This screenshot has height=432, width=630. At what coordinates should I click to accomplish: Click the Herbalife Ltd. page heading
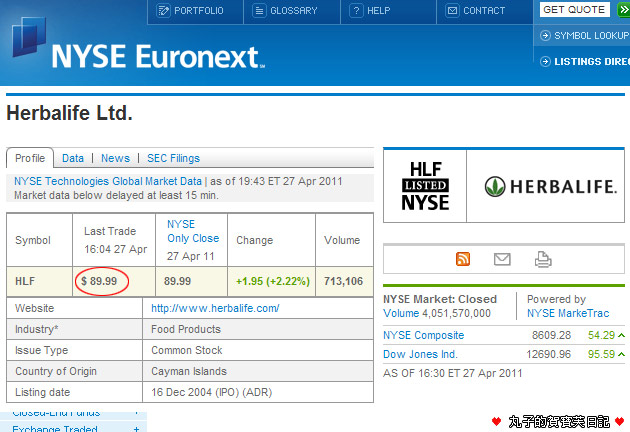click(70, 113)
